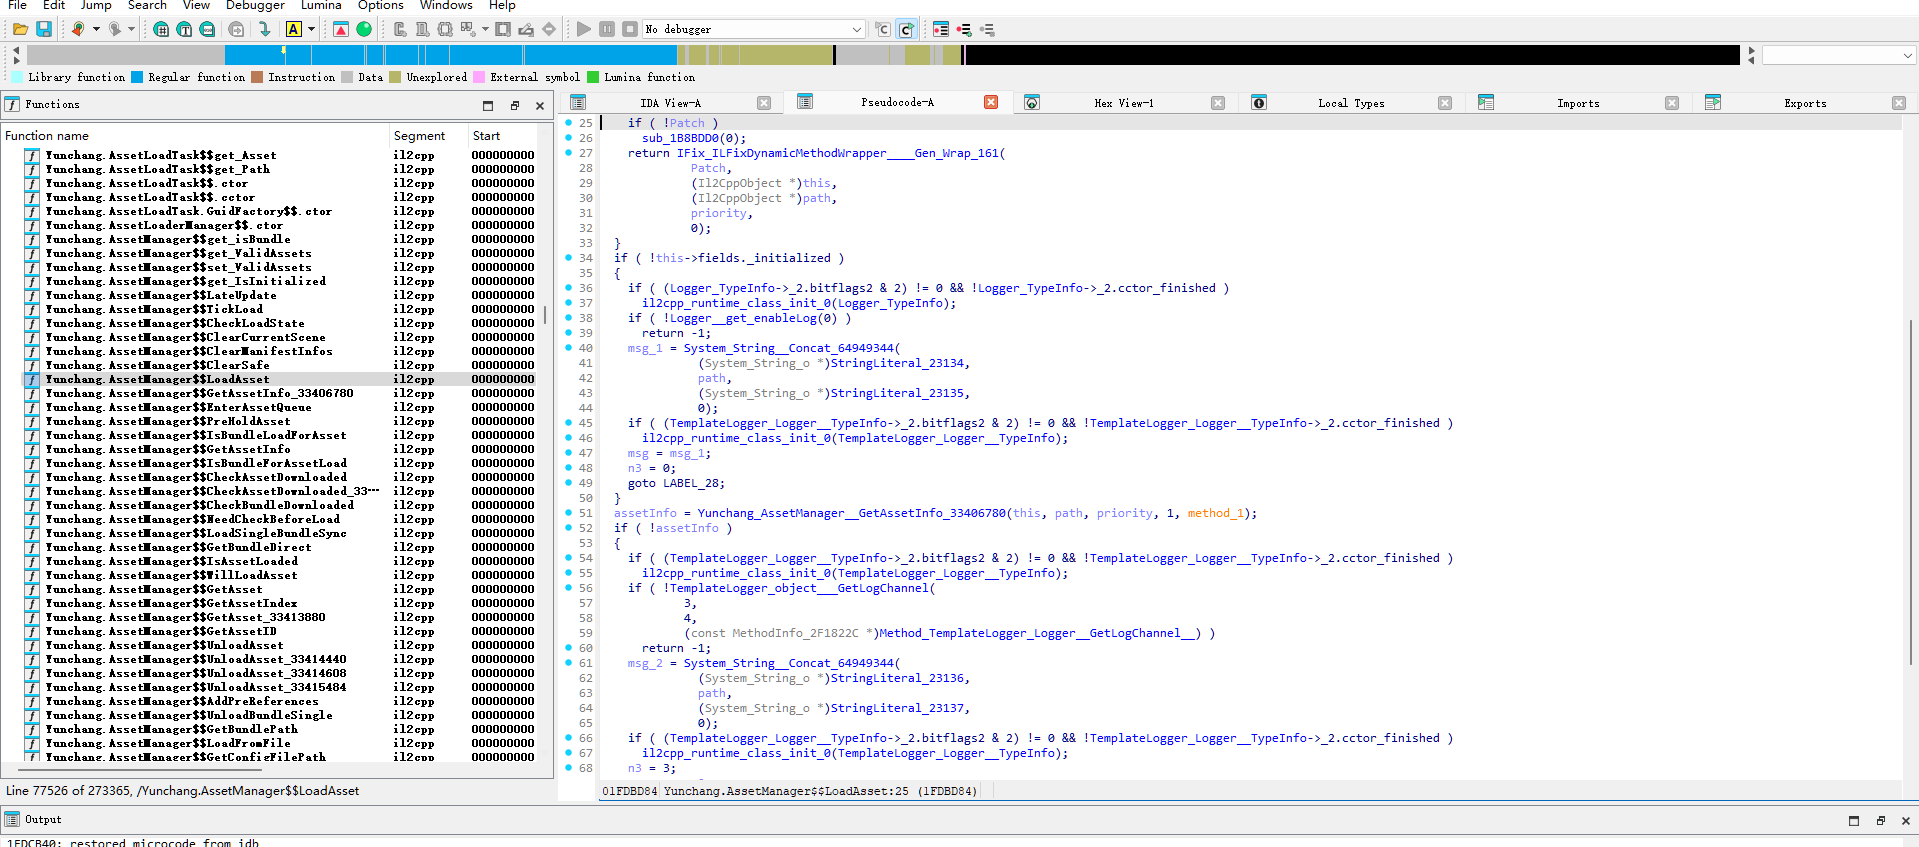
Task: Open the File menu
Action: pos(17,6)
